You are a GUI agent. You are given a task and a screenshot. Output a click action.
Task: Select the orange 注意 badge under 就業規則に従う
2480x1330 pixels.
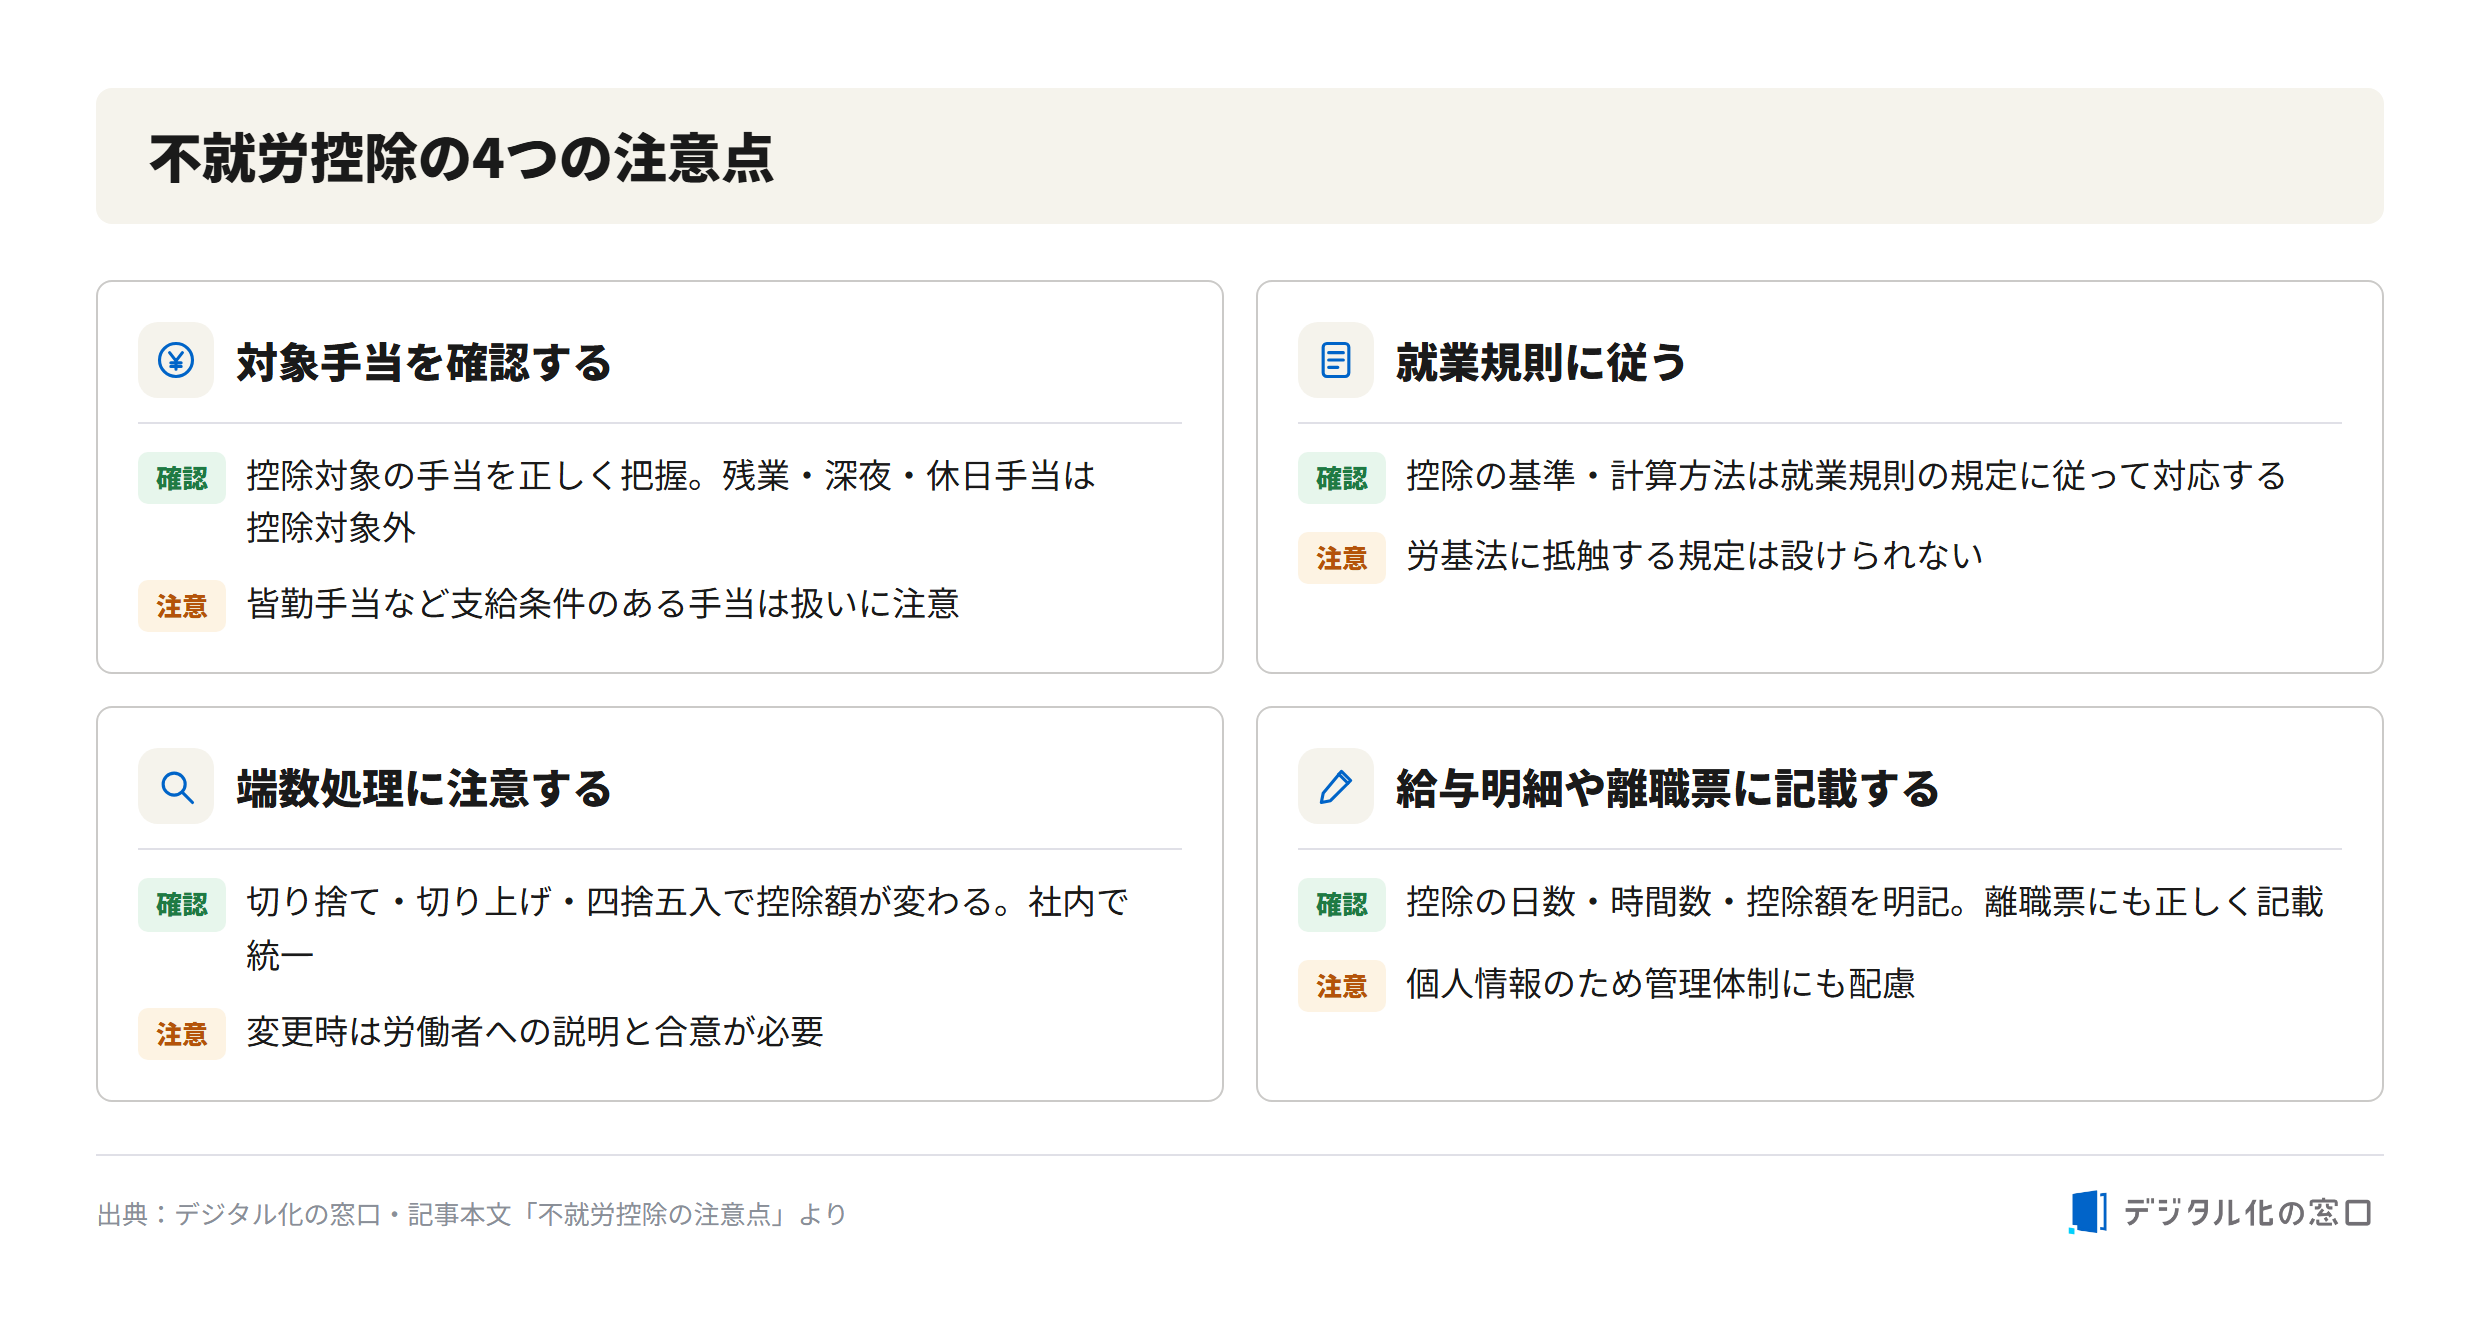(1342, 558)
